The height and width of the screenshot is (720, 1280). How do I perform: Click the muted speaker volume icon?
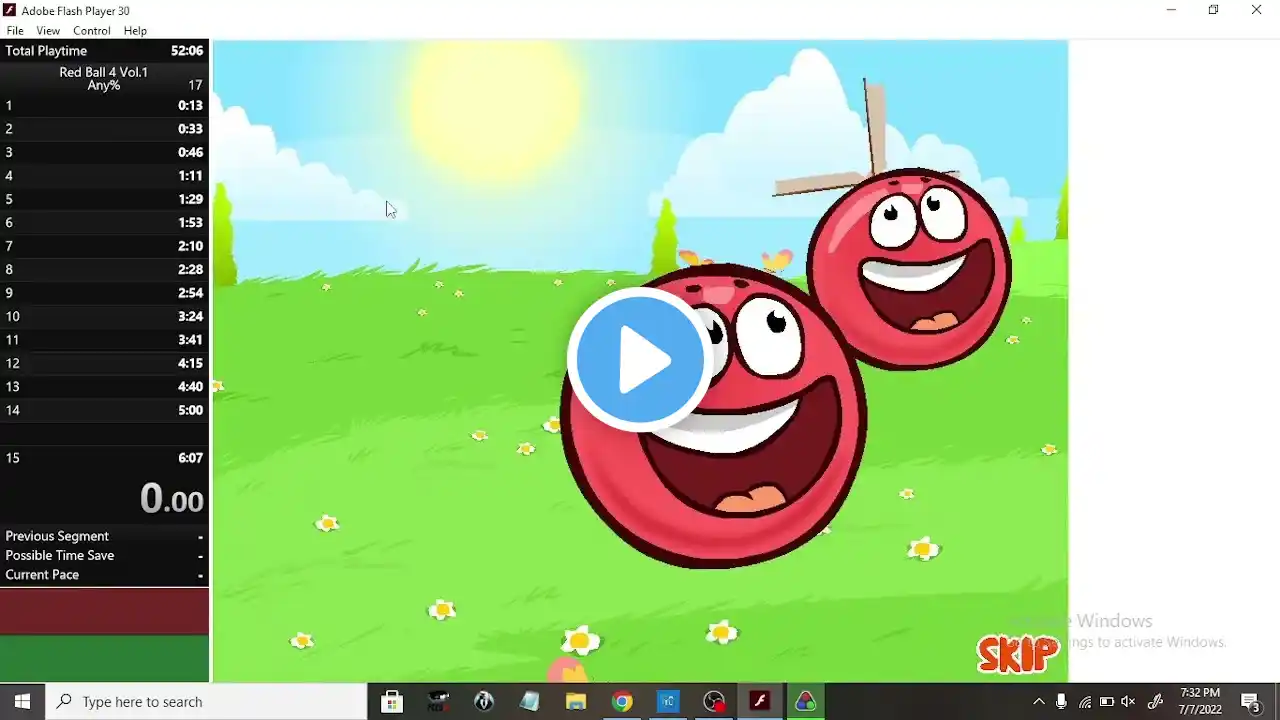tap(1128, 701)
